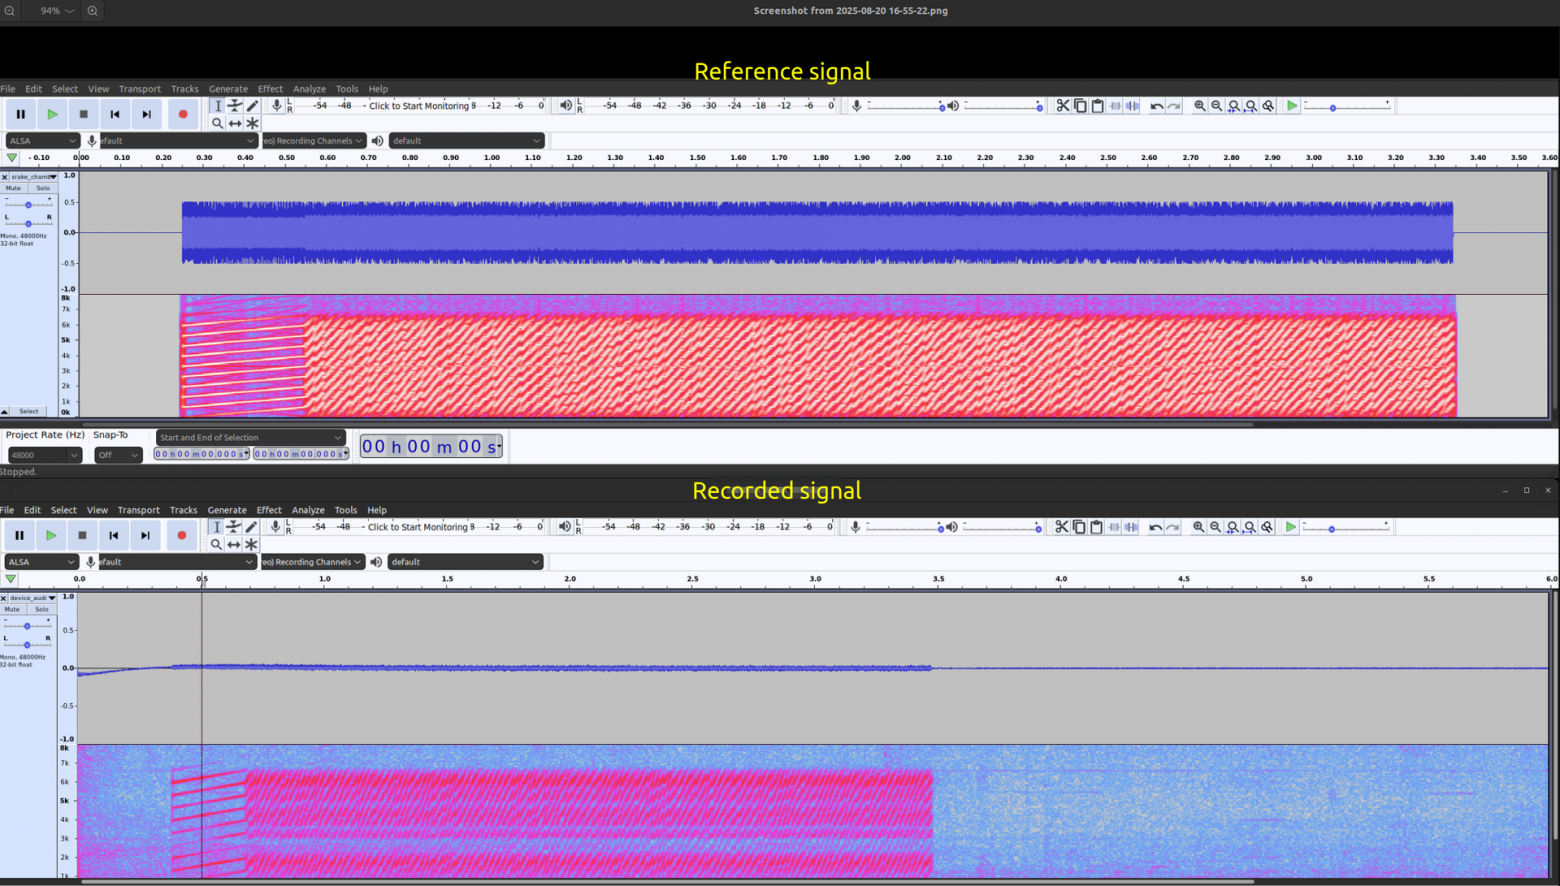Click the Select button below the srake_chamb track
Viewport: 1560px width, 886px height.
pos(29,411)
